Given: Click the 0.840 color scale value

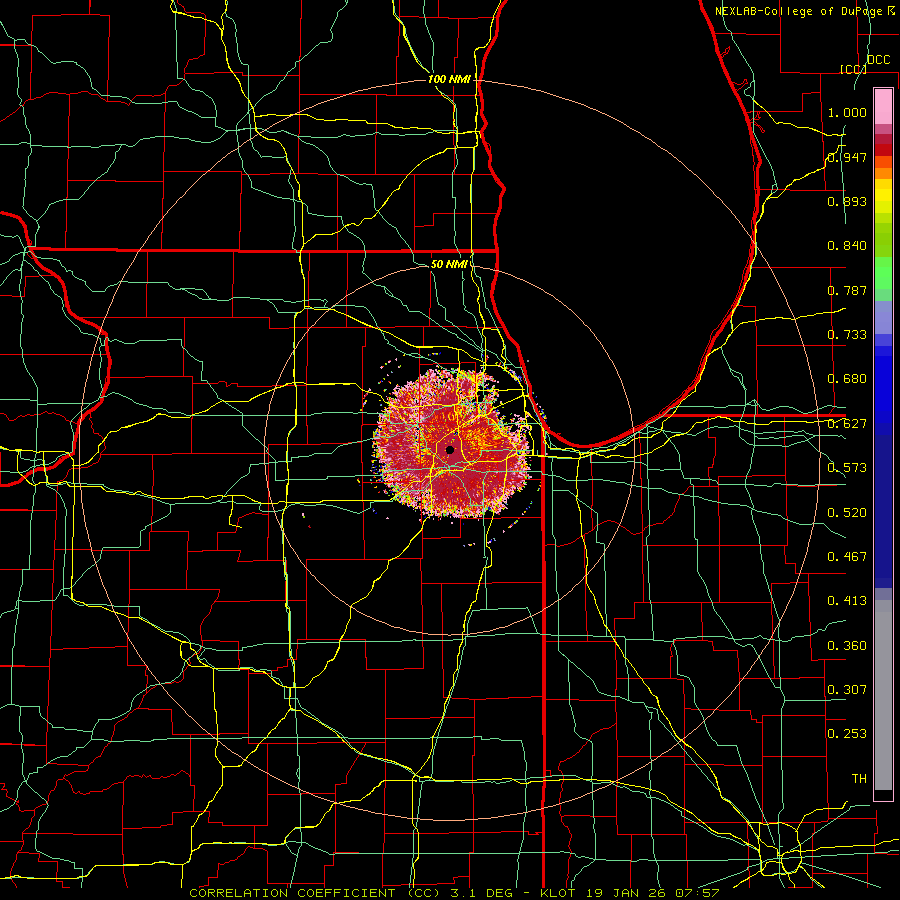Looking at the screenshot, I should pos(847,246).
